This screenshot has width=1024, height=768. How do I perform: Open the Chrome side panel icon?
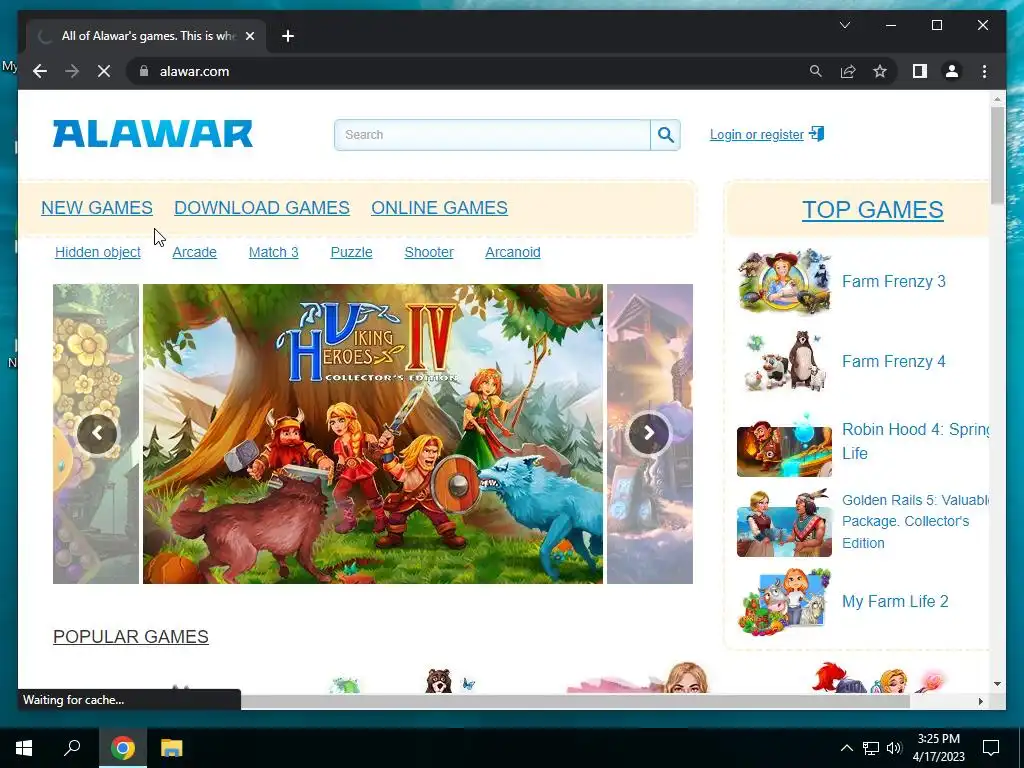pos(920,71)
